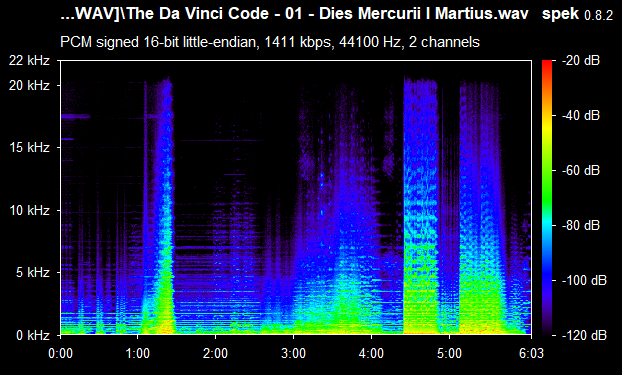Click the 0.8.2 version number

[x=599, y=16]
